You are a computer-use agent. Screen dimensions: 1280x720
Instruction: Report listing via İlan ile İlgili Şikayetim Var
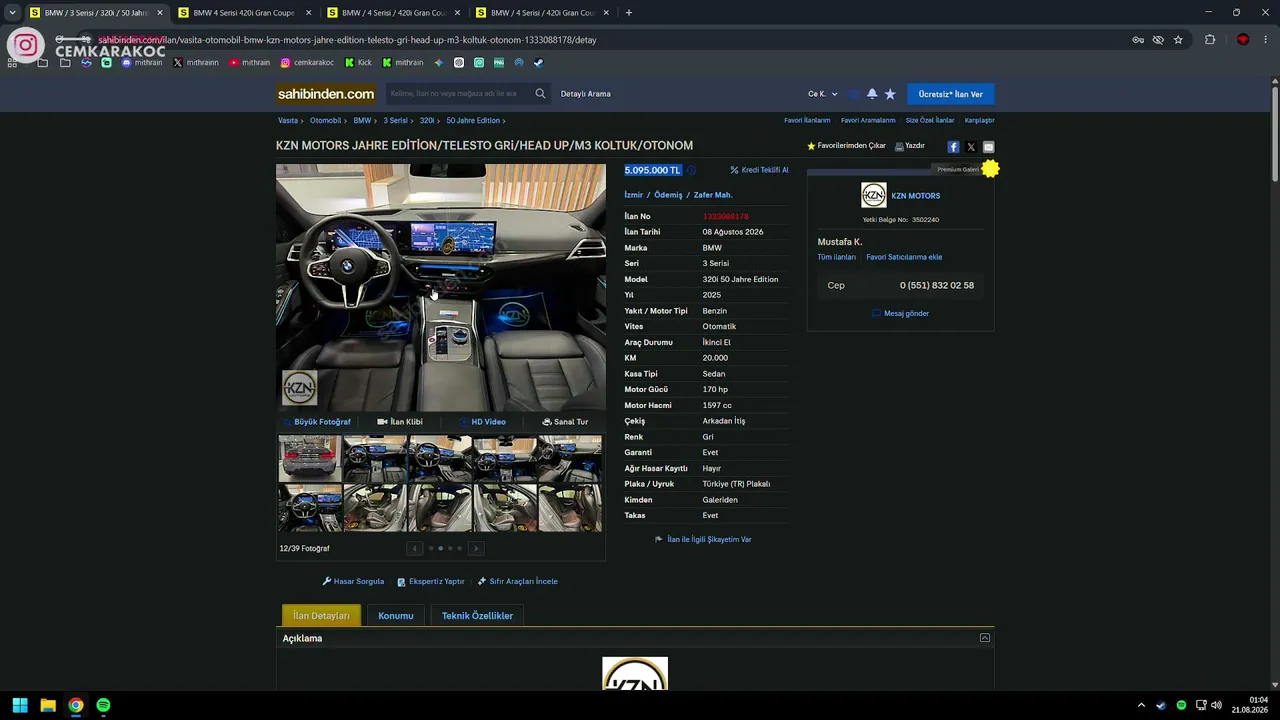pyautogui.click(x=703, y=539)
